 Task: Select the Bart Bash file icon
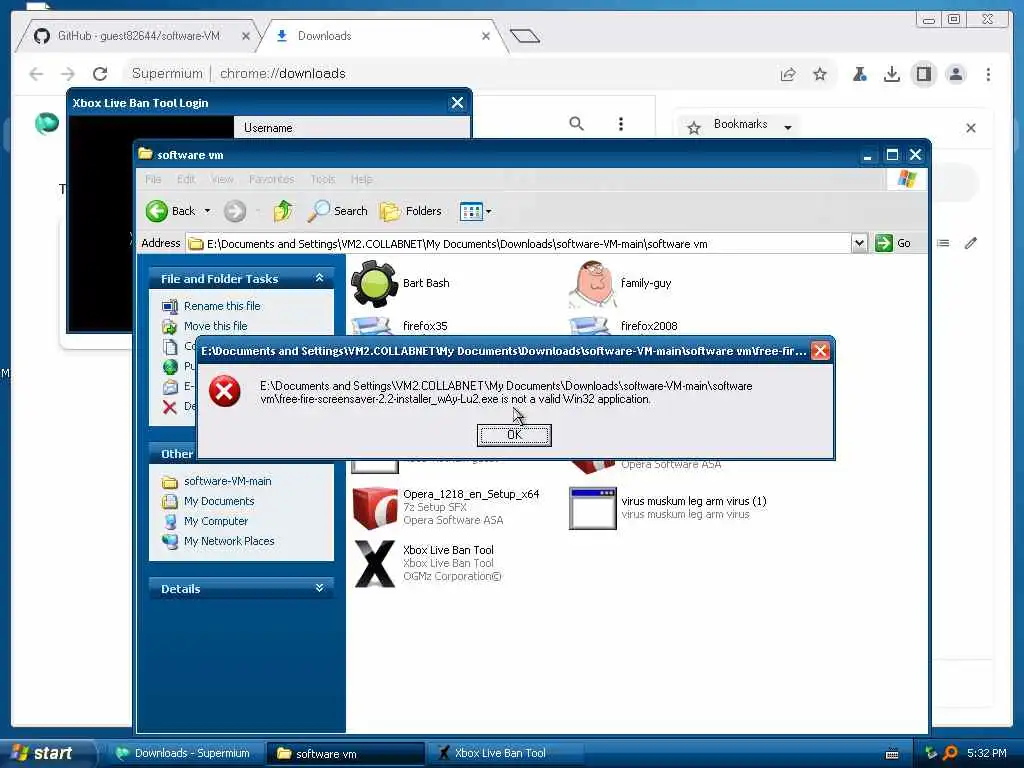[374, 283]
